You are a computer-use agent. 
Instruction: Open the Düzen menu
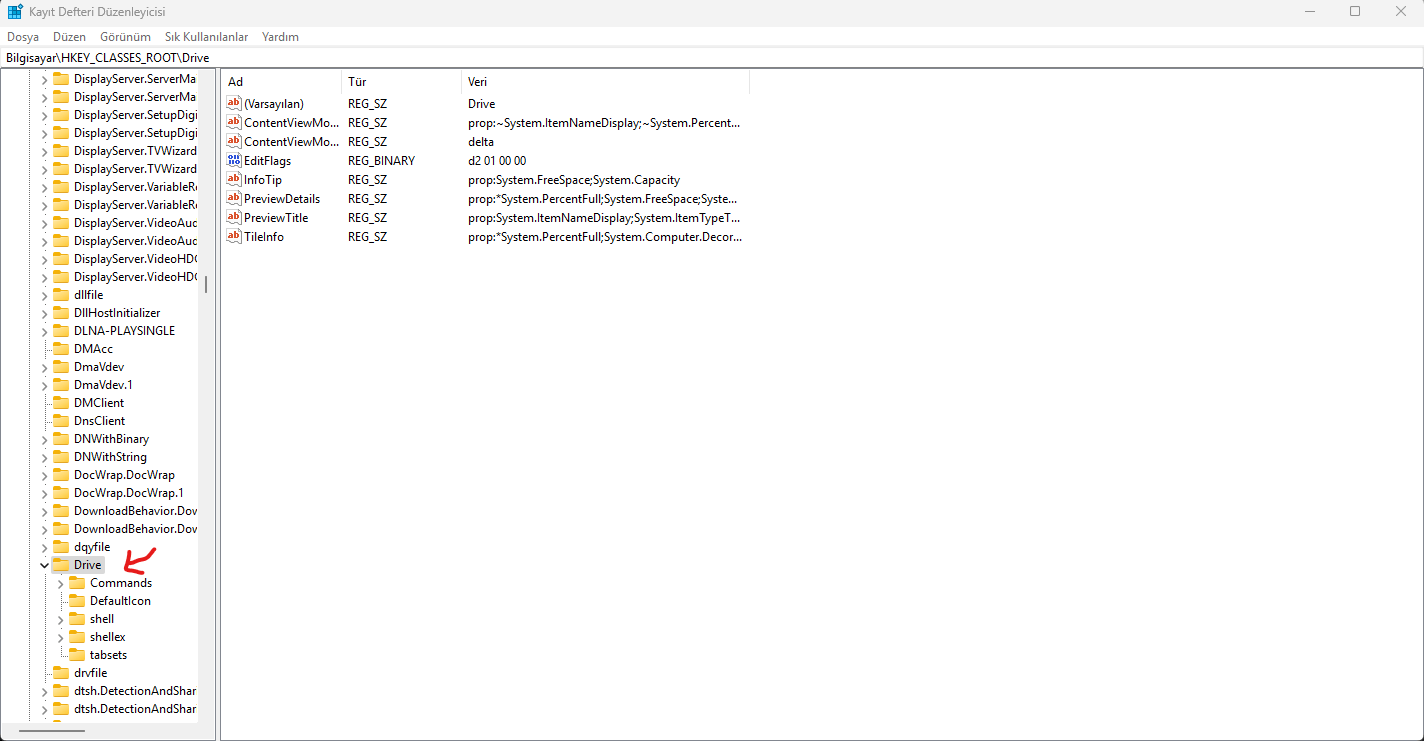coord(69,37)
